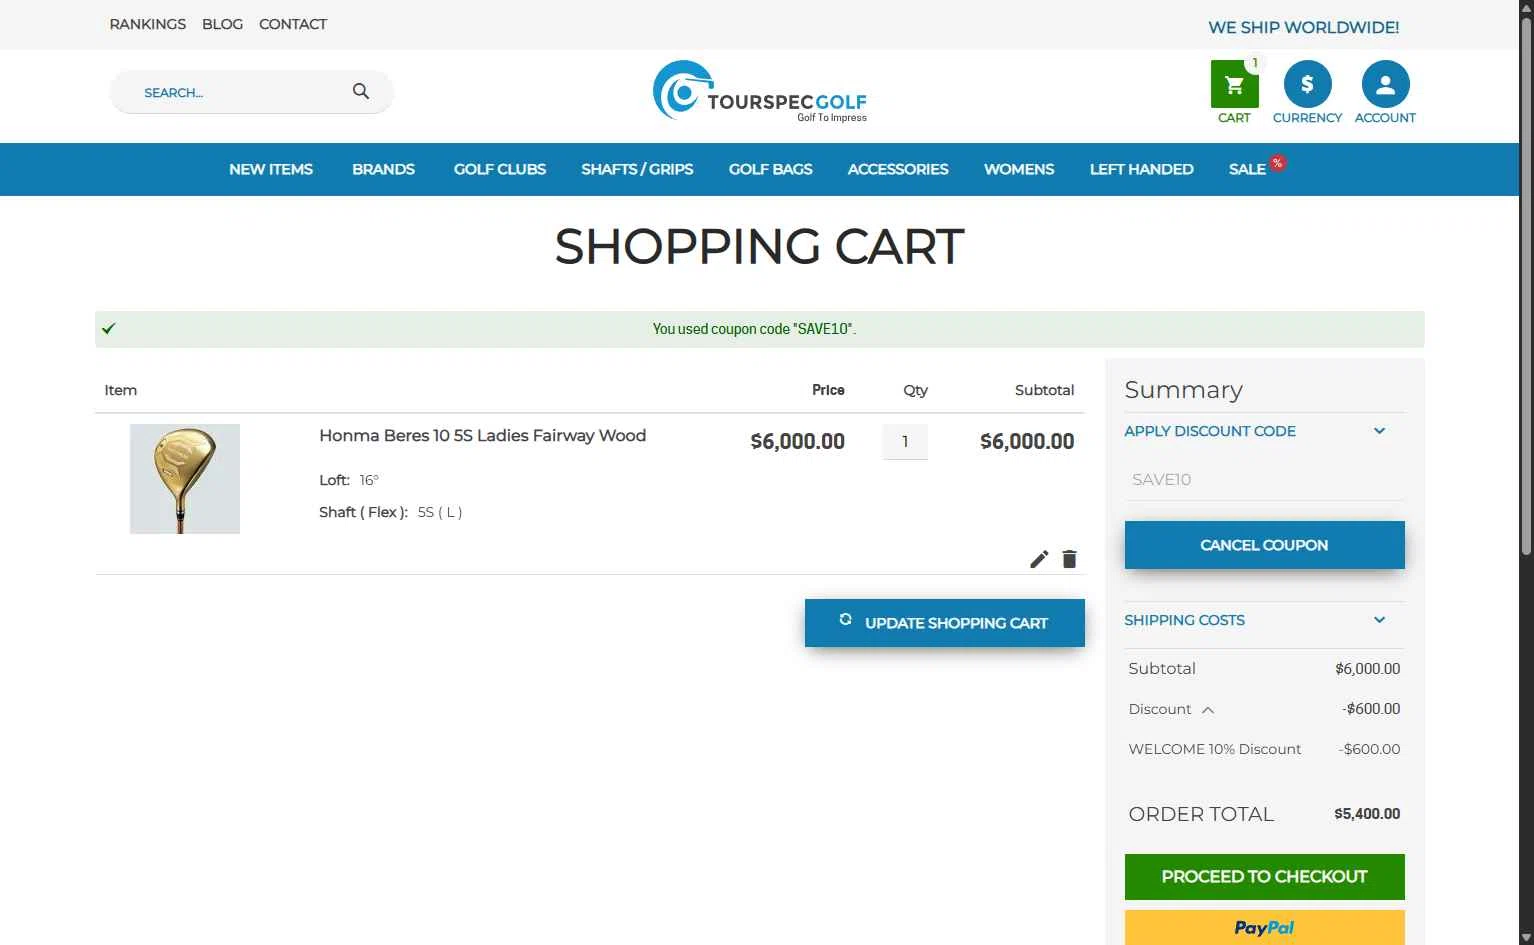The height and width of the screenshot is (945, 1534).
Task: Click Cancel Coupon button
Action: [x=1264, y=545]
